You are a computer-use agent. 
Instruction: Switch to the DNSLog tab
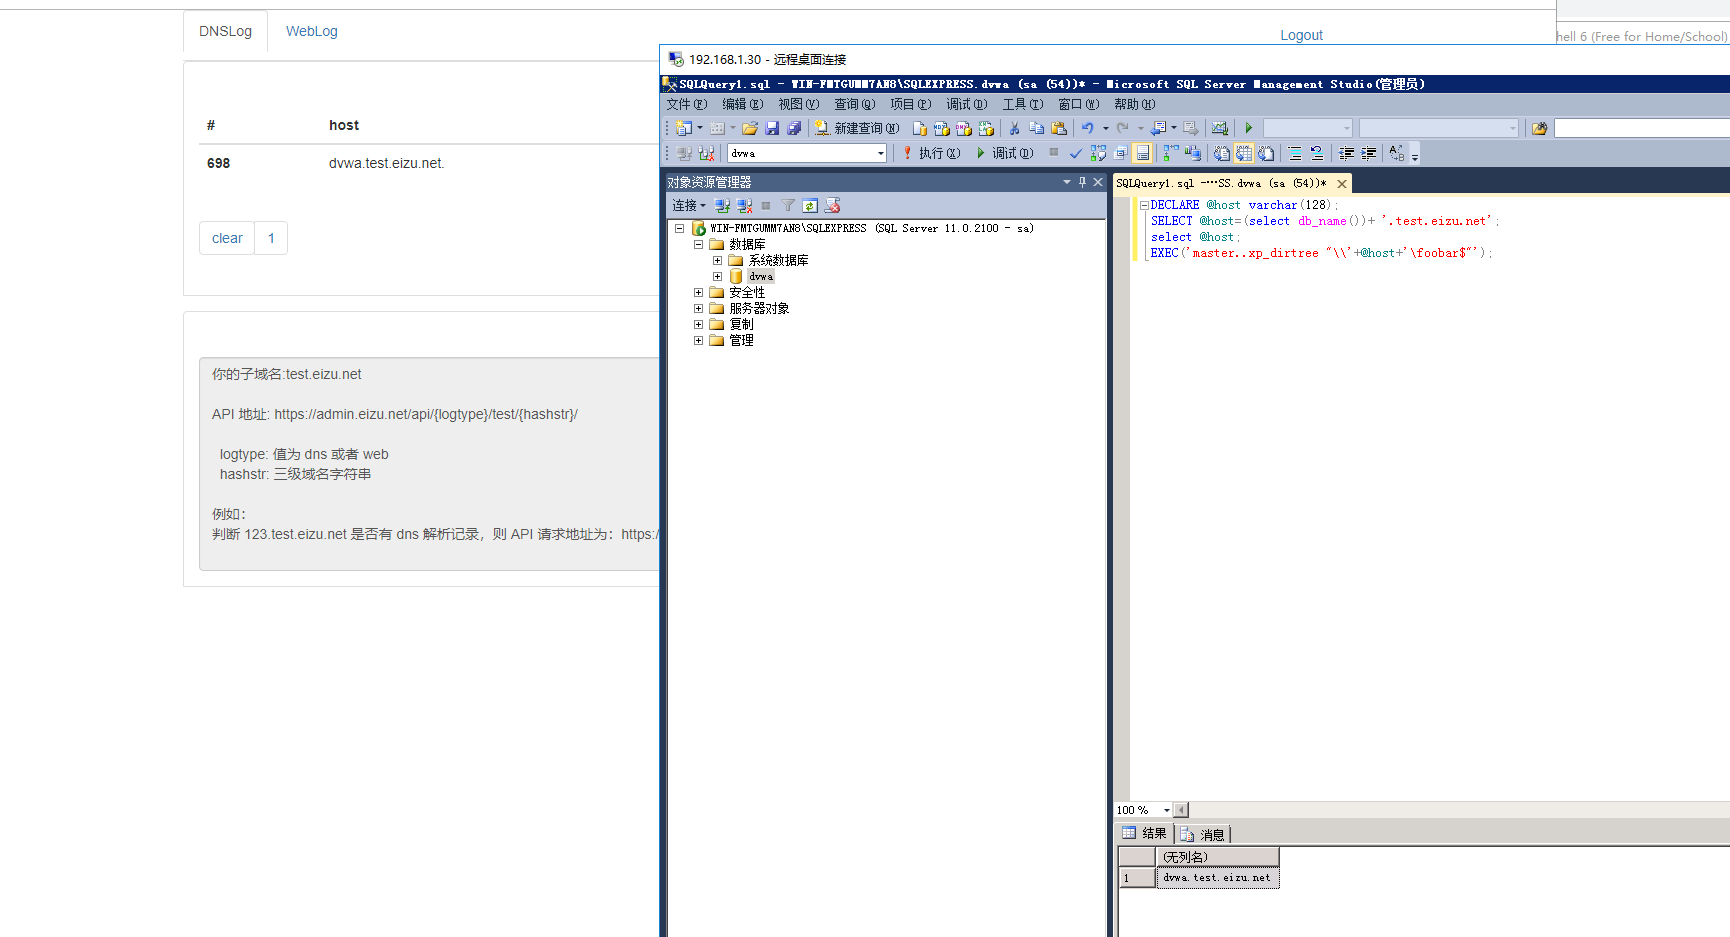point(225,31)
